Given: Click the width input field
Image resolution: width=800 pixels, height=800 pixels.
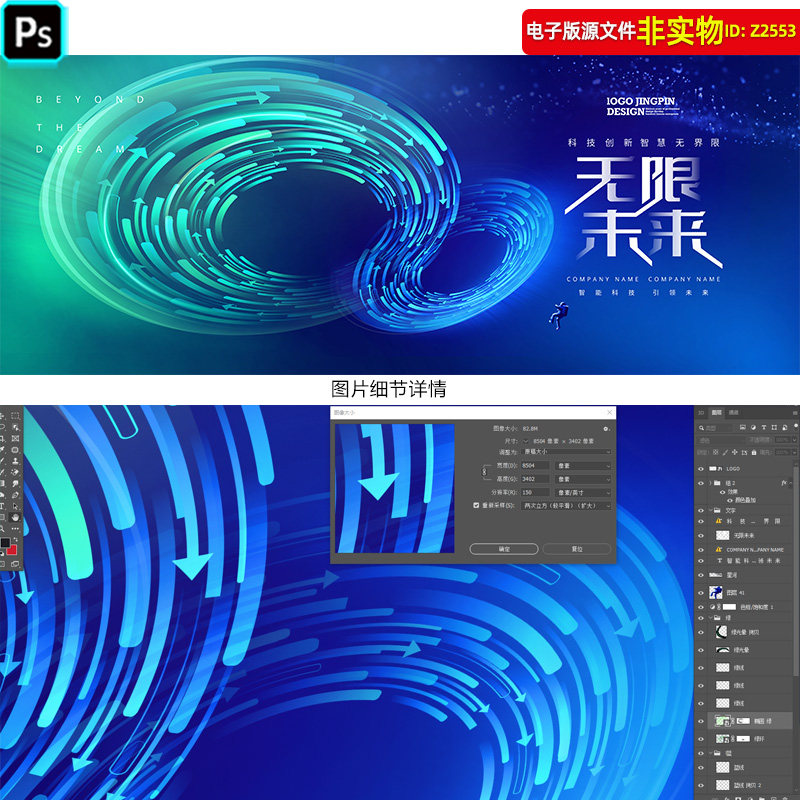Looking at the screenshot, I should 535,466.
